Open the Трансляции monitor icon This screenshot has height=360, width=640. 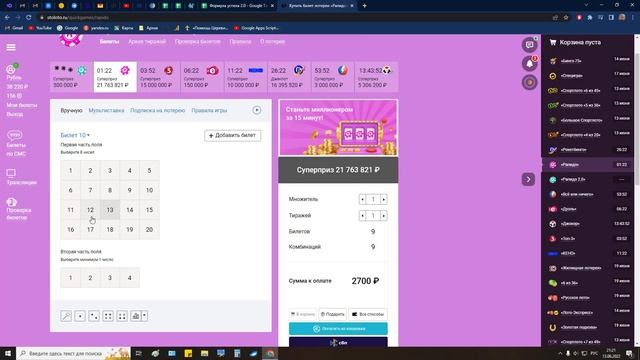[11, 173]
